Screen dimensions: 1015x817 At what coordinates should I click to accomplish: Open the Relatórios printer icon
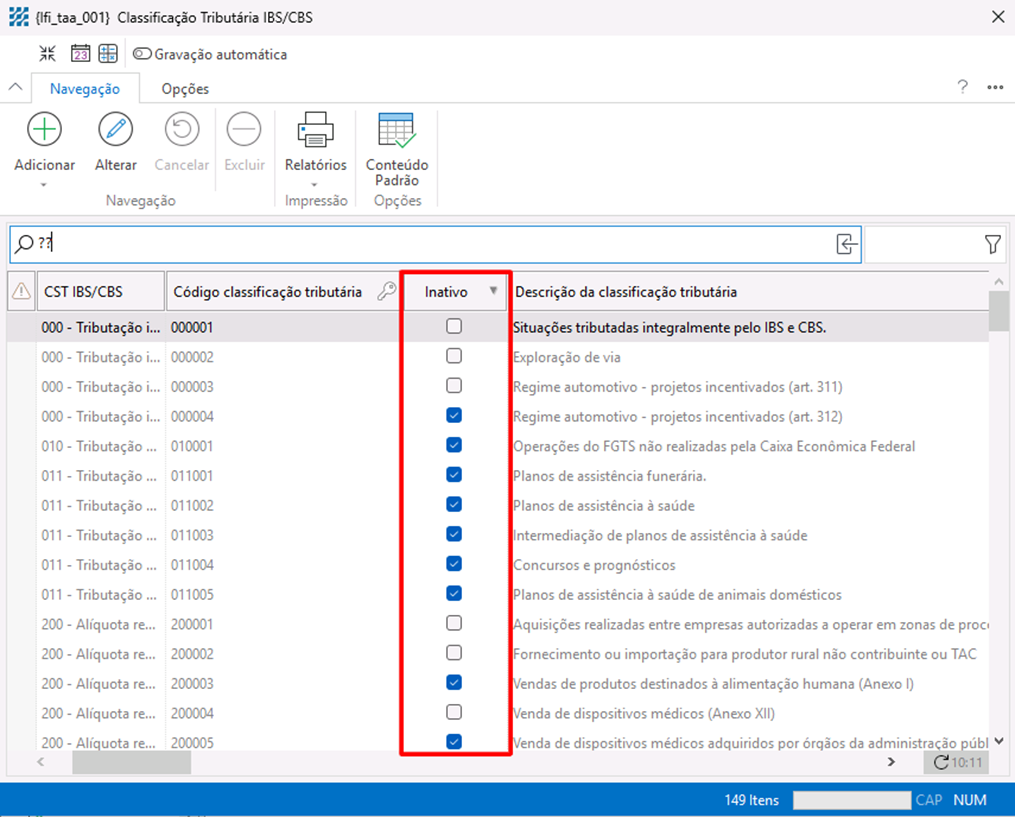tap(315, 130)
